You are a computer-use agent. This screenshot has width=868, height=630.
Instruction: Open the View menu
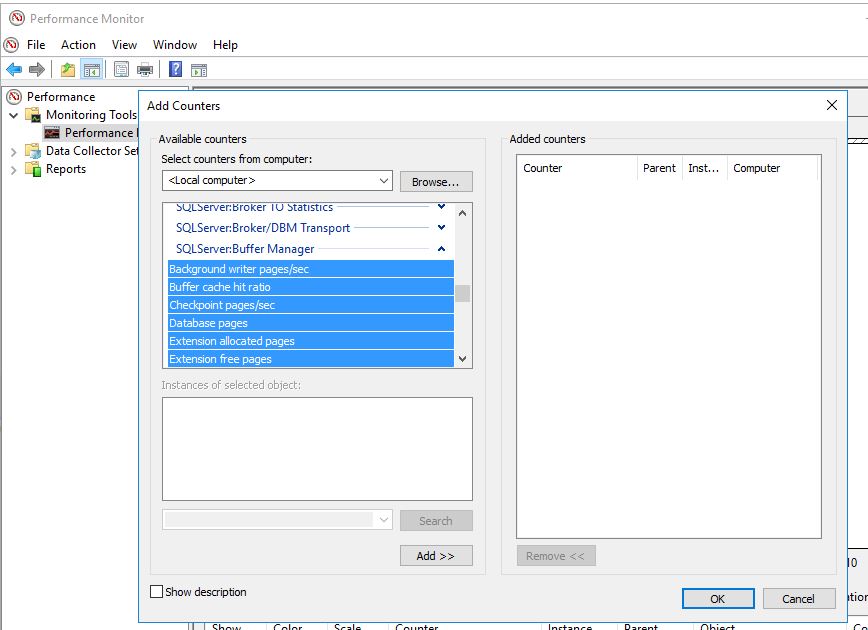pos(124,45)
